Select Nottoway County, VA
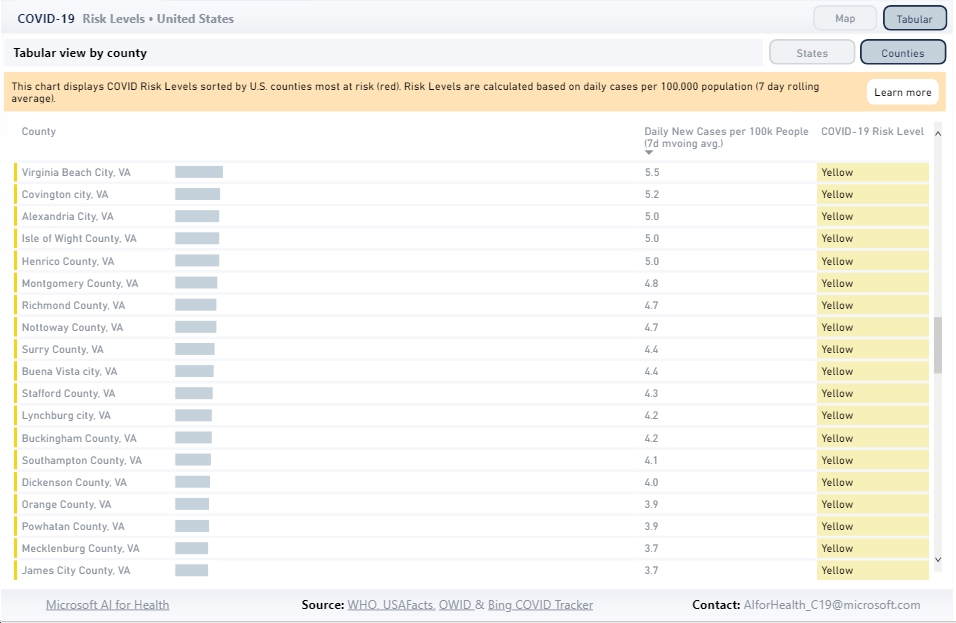This screenshot has height=623, width=956. tap(471, 327)
